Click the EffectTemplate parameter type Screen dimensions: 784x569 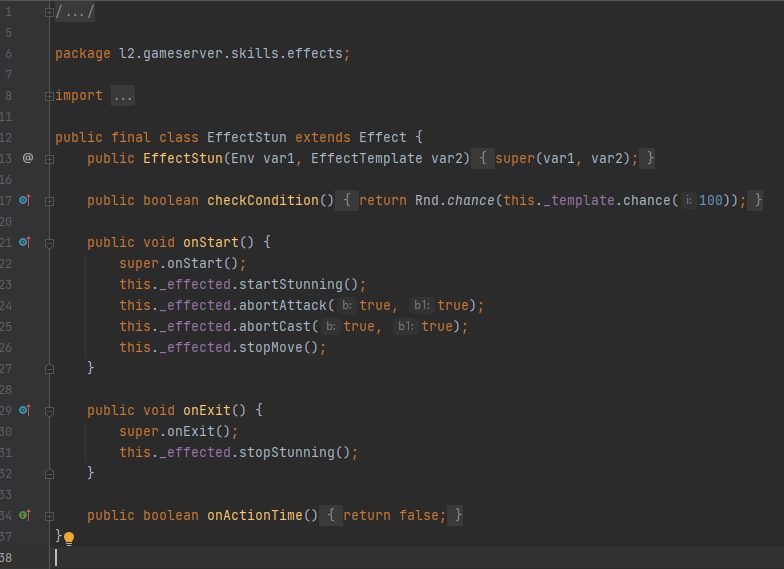(x=366, y=158)
